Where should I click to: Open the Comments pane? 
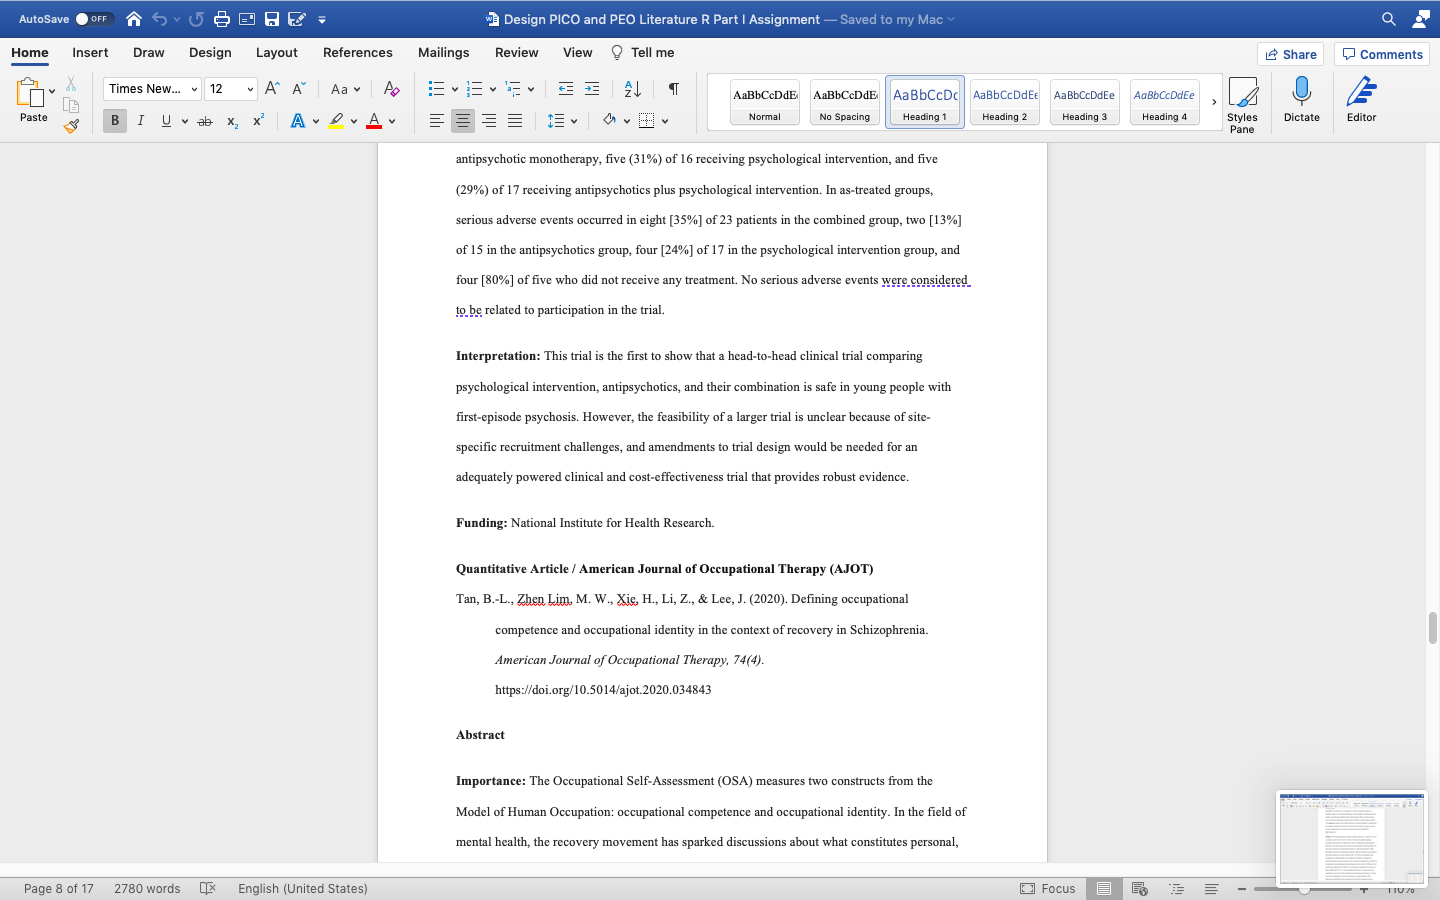1382,54
